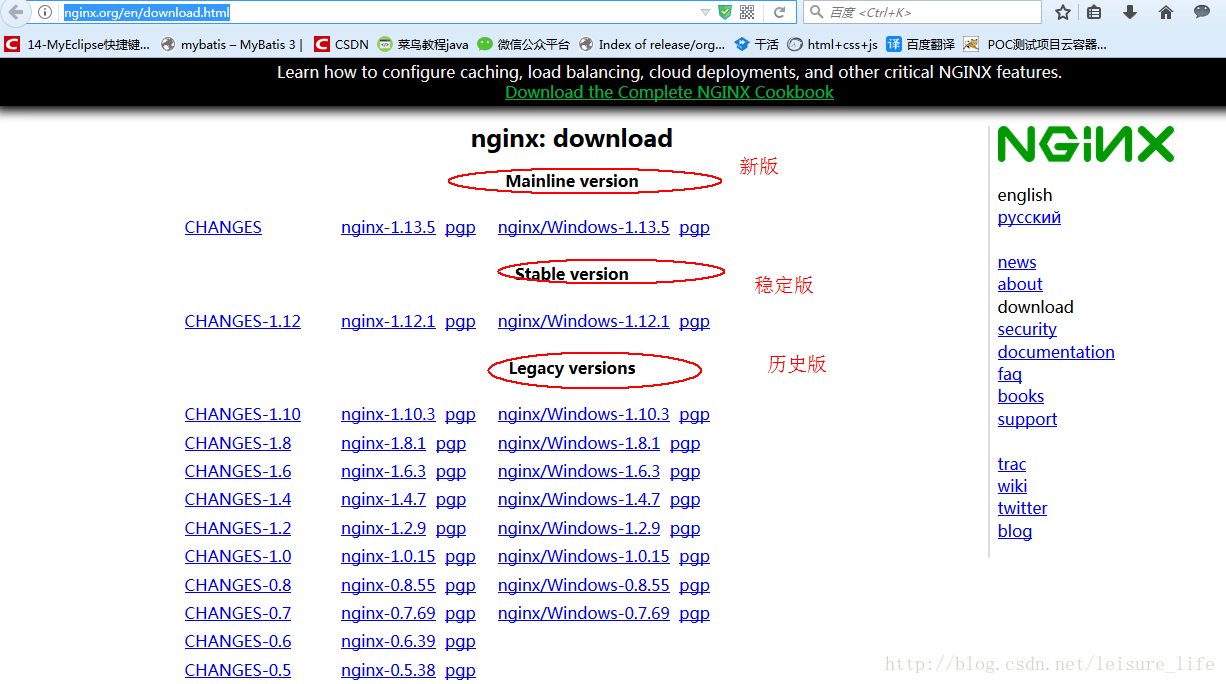1226x684 pixels.
Task: Open the twitter sidebar link
Action: coord(1022,508)
